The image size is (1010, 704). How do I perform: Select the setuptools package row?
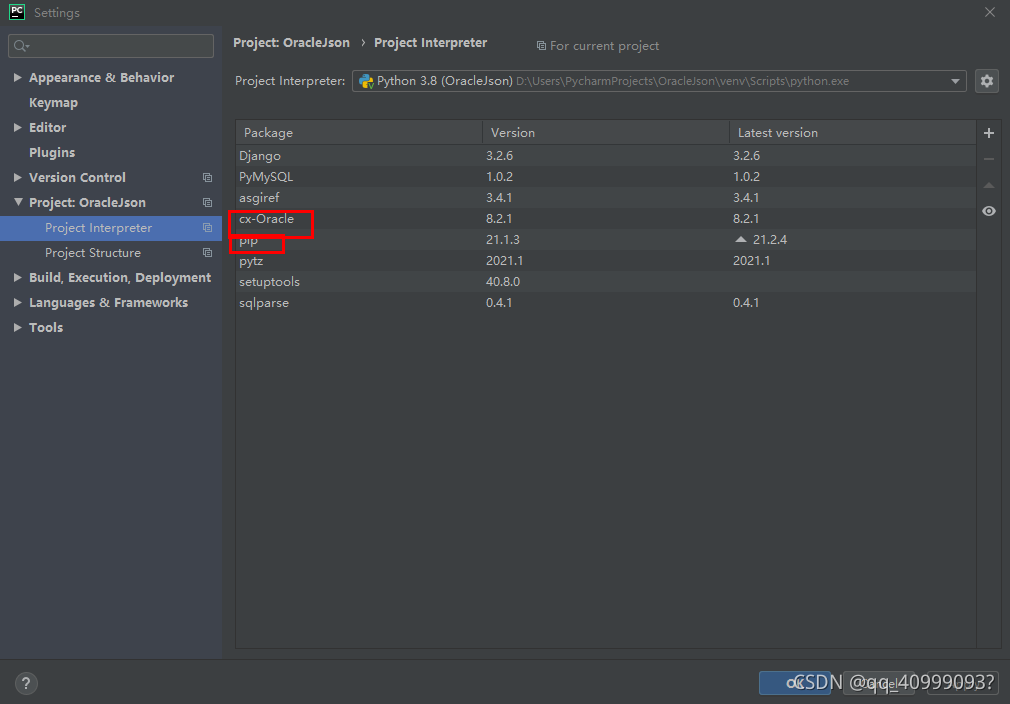(605, 281)
